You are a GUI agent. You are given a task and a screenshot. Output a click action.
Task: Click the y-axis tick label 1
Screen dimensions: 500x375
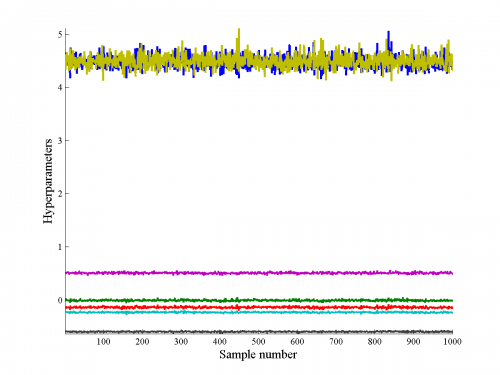pyautogui.click(x=60, y=247)
